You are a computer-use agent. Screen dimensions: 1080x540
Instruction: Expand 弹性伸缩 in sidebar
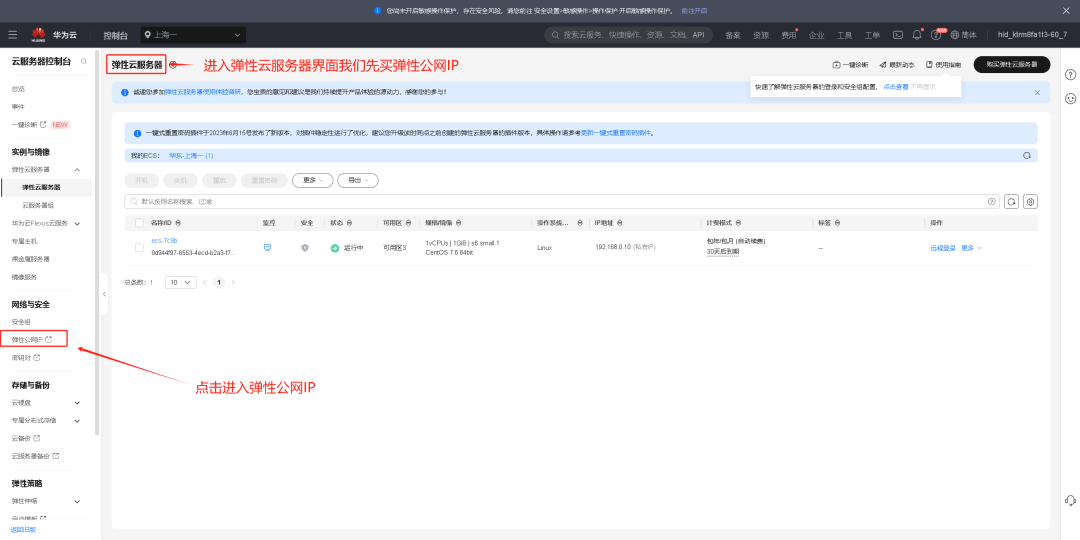(x=77, y=501)
